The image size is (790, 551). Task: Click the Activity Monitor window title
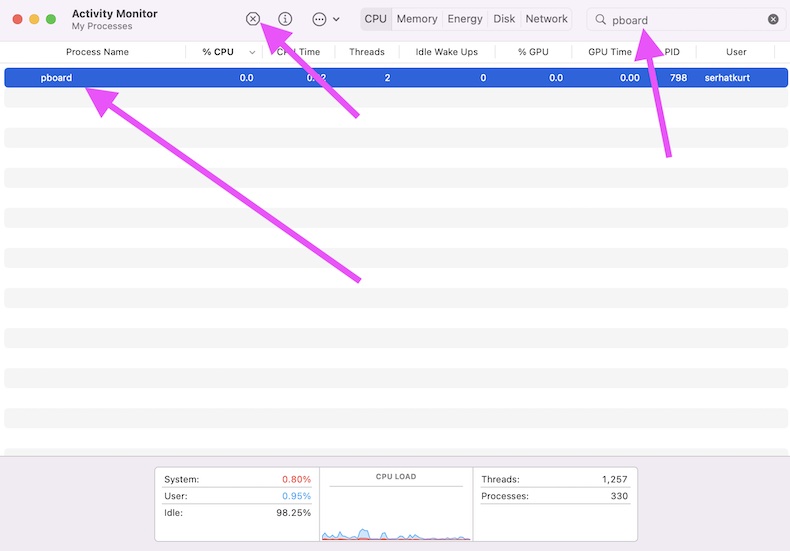(114, 14)
